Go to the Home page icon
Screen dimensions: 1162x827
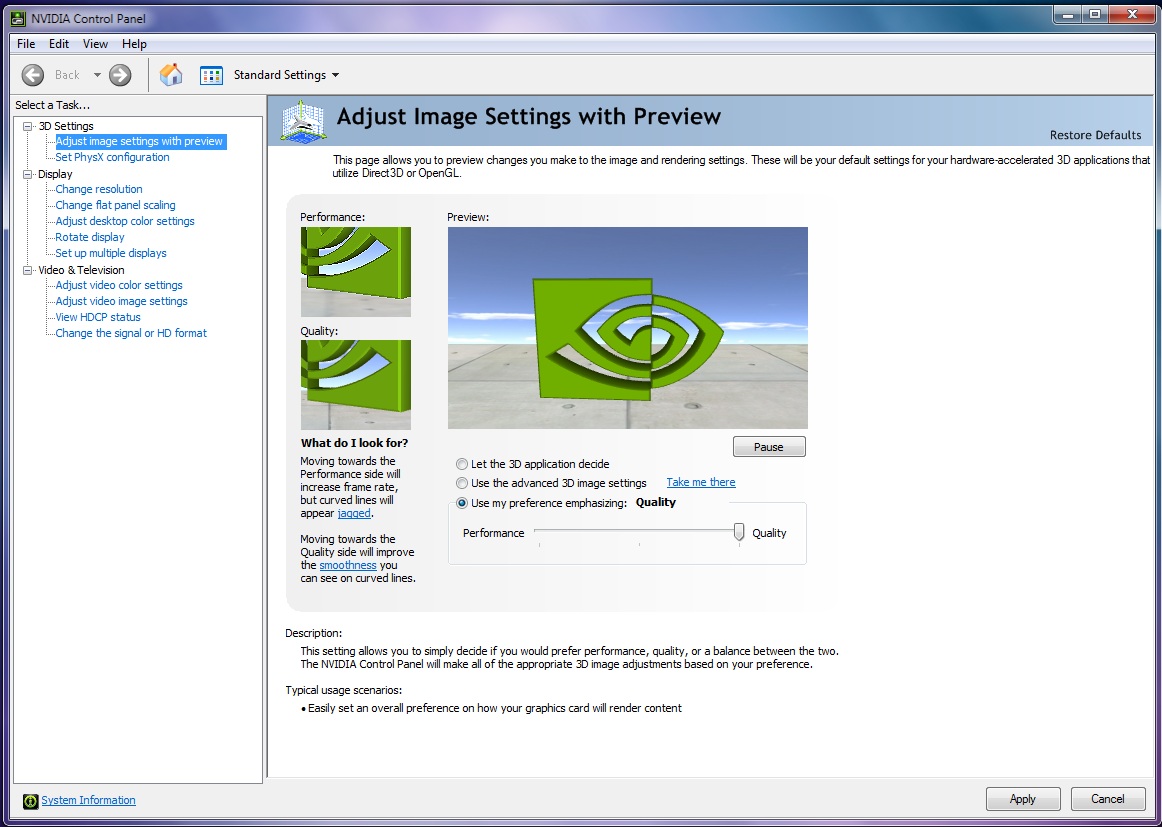tap(171, 74)
